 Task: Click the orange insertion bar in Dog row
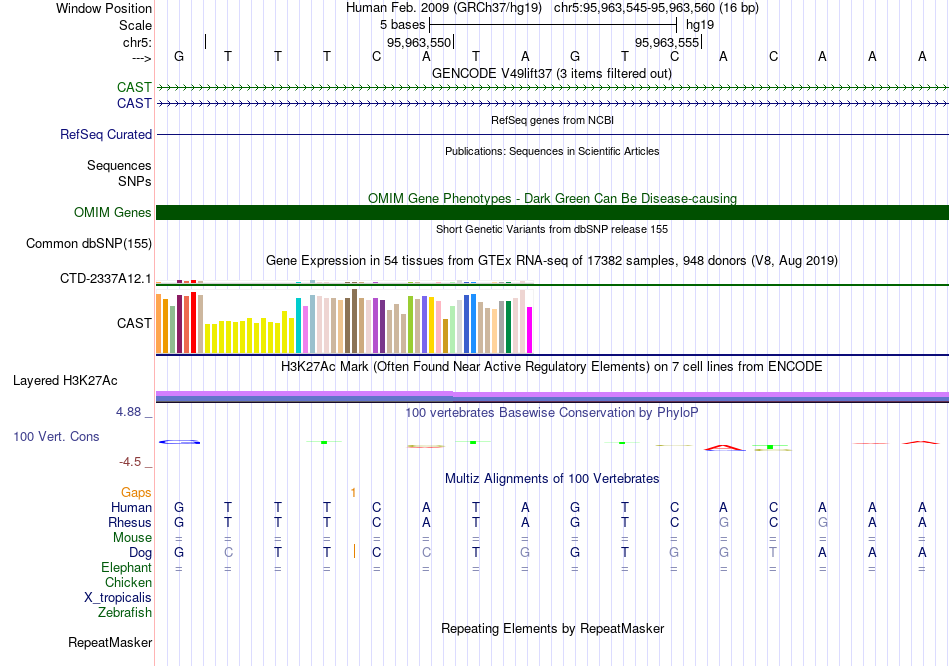click(354, 551)
